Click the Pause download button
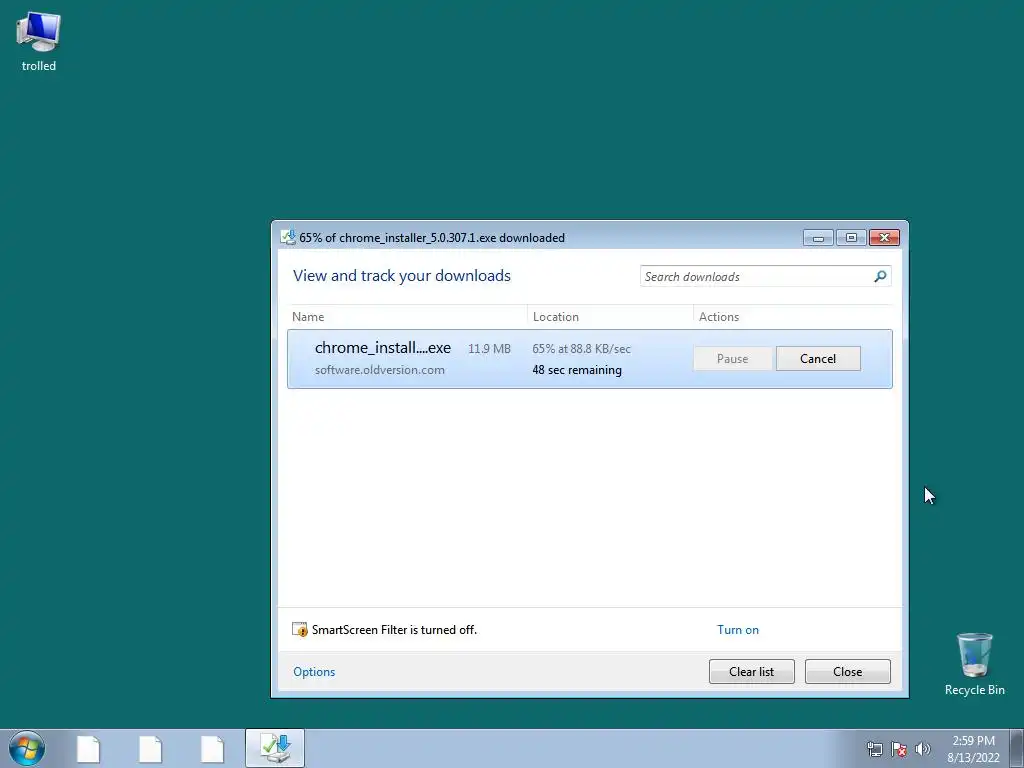The image size is (1024, 768). pos(733,359)
